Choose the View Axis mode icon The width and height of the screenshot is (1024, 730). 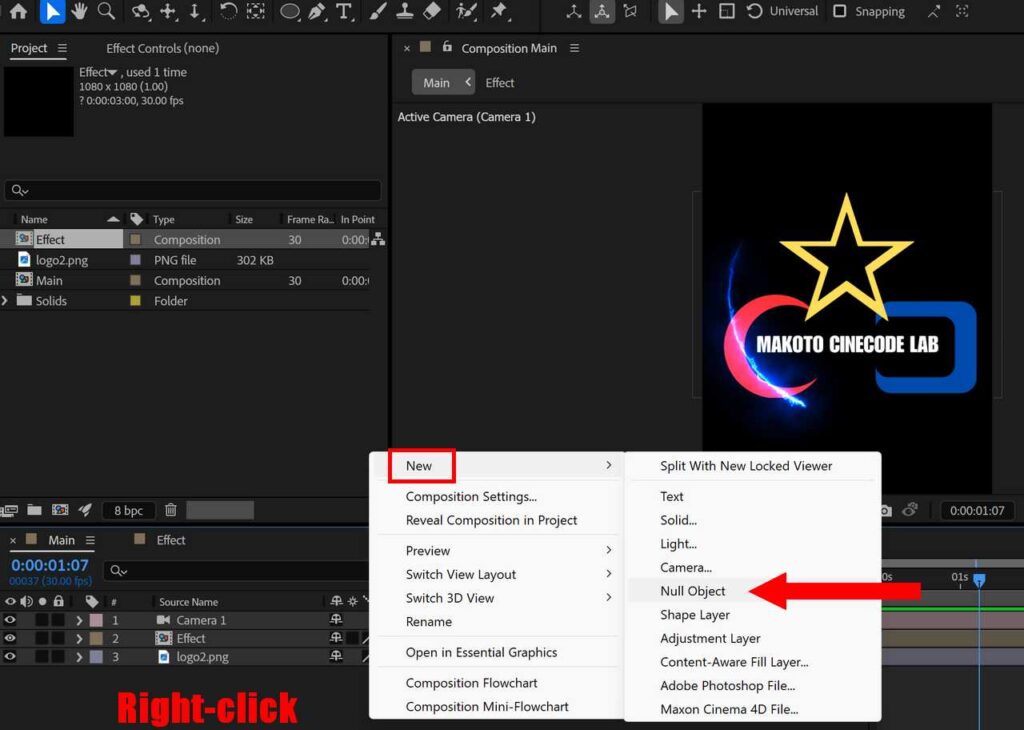630,11
